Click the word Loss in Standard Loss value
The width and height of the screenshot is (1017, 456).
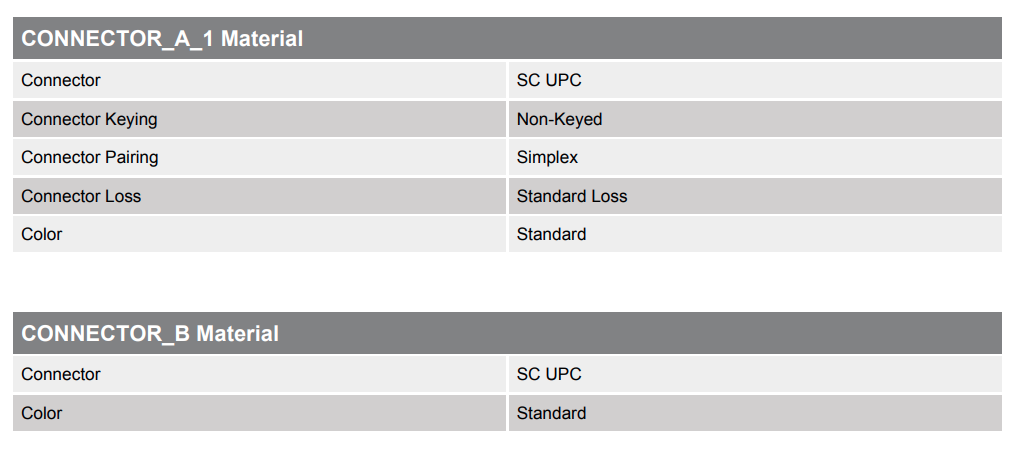(609, 196)
